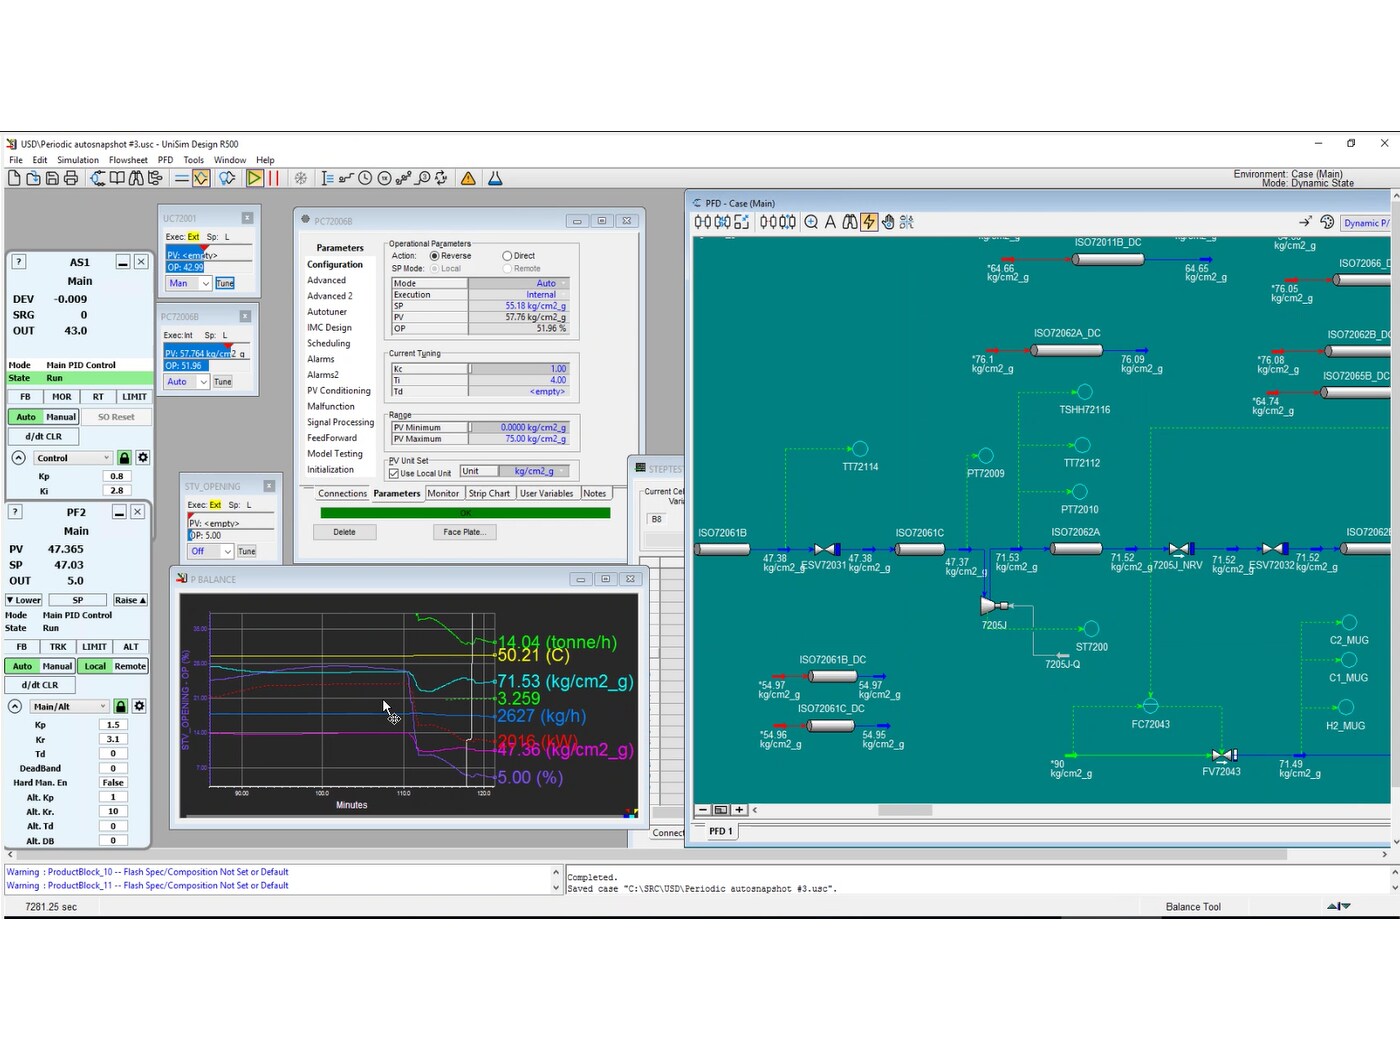The width and height of the screenshot is (1400, 1050).
Task: Select the Reverse action radio button
Action: (x=434, y=256)
